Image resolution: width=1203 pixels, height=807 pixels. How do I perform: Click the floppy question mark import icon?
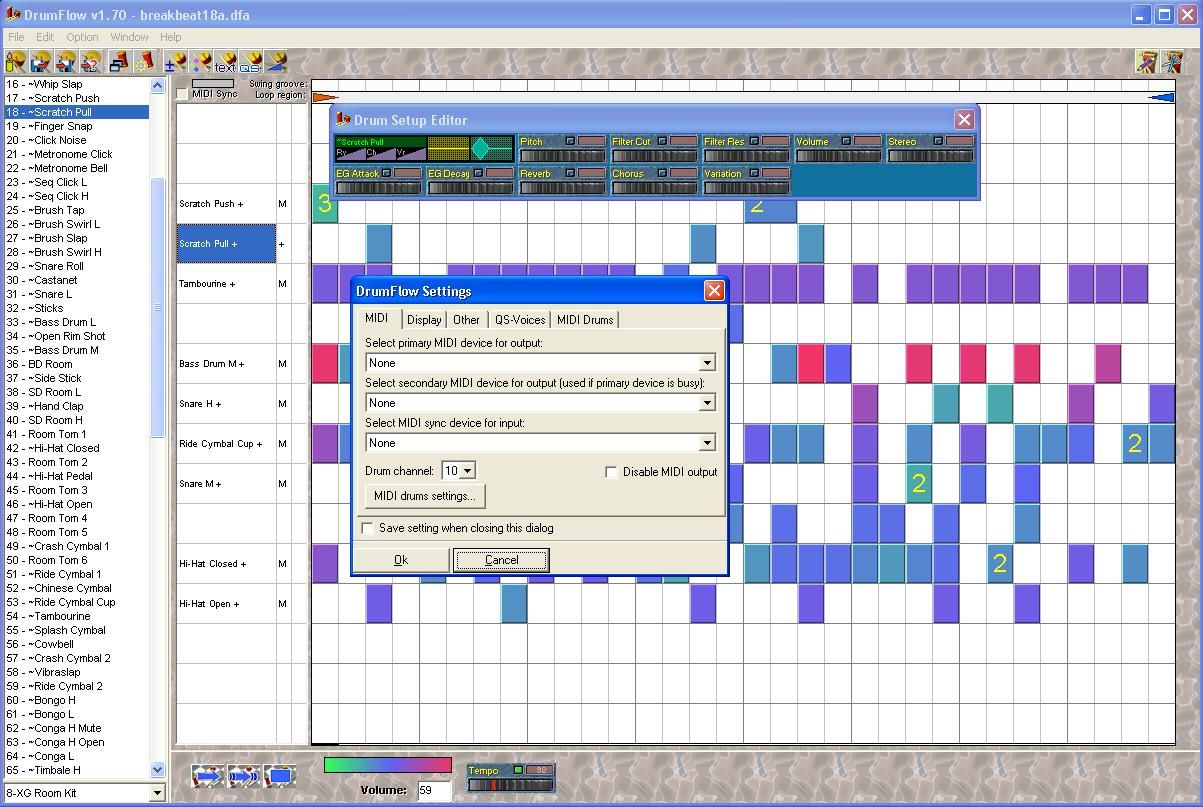90,63
